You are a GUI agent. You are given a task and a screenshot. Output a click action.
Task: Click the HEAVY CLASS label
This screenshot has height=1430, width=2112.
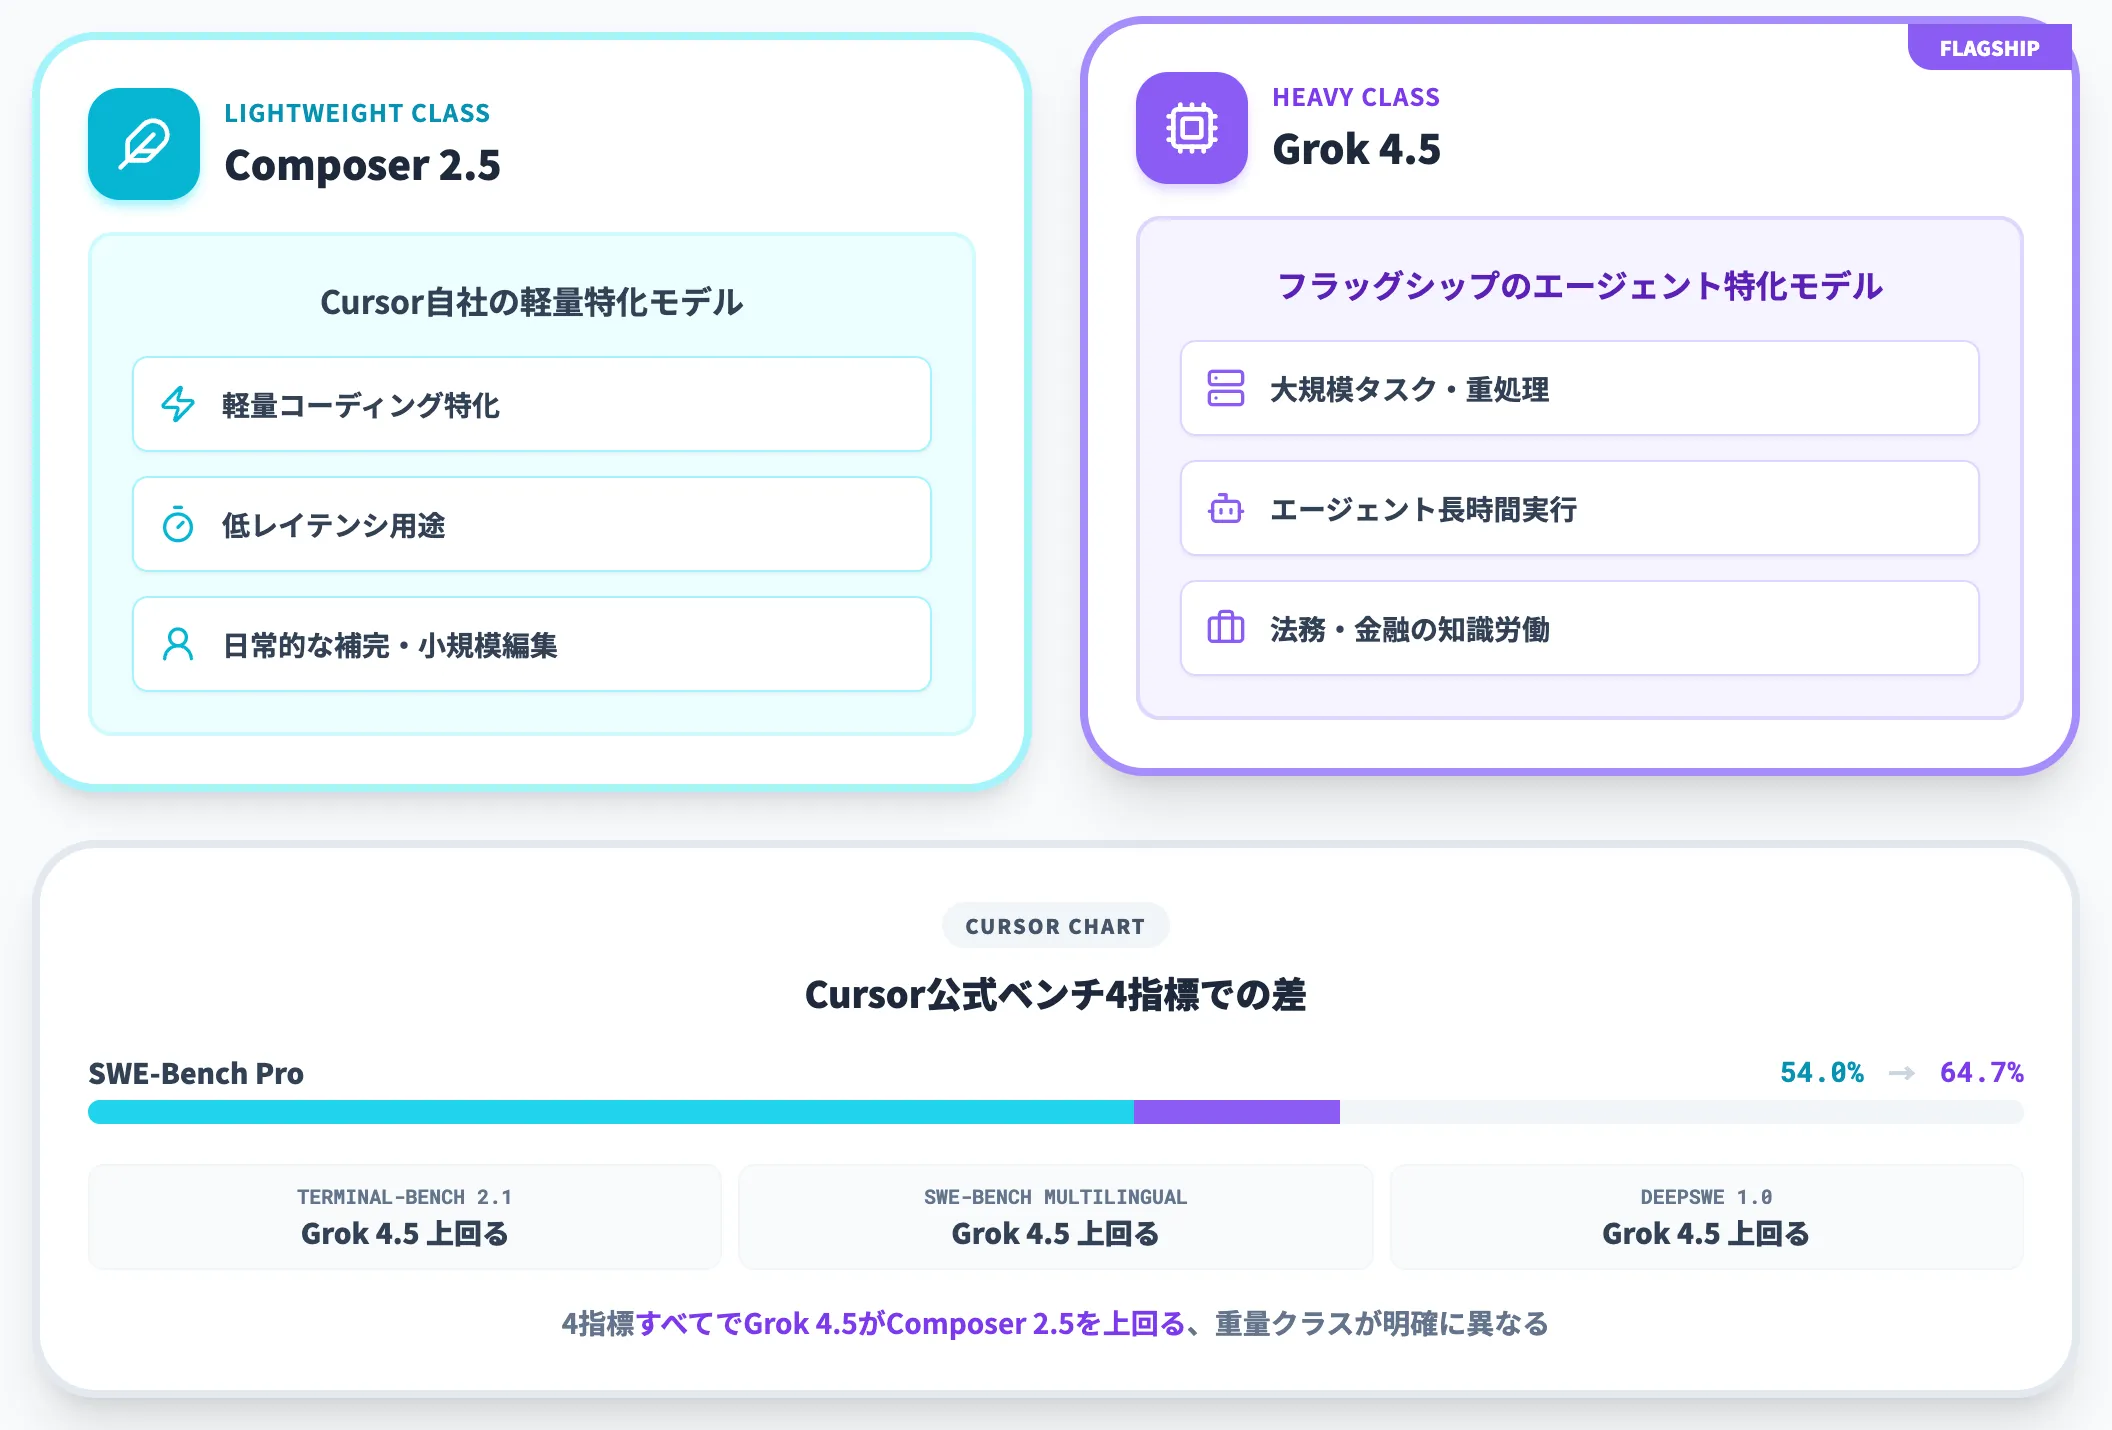(1356, 97)
